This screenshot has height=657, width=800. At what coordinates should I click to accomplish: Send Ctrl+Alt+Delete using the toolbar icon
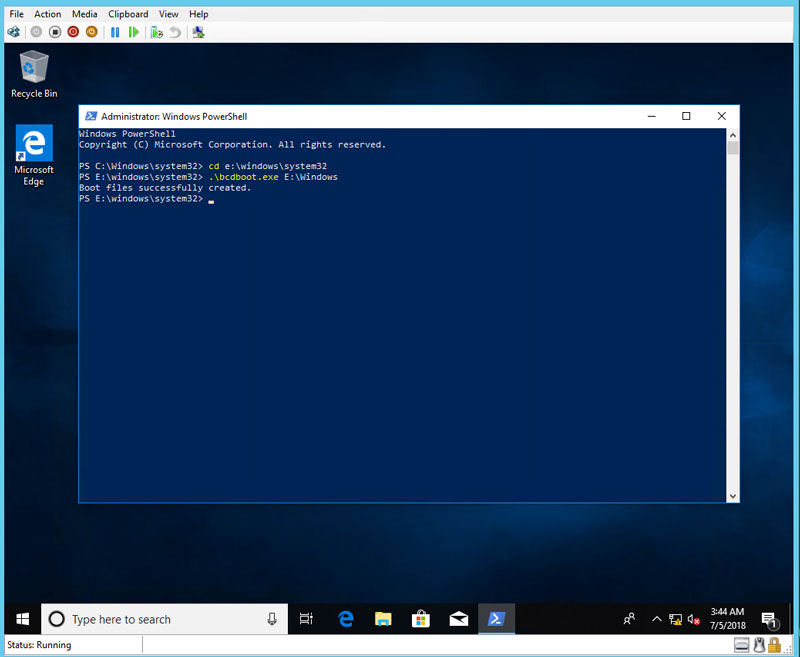(14, 32)
